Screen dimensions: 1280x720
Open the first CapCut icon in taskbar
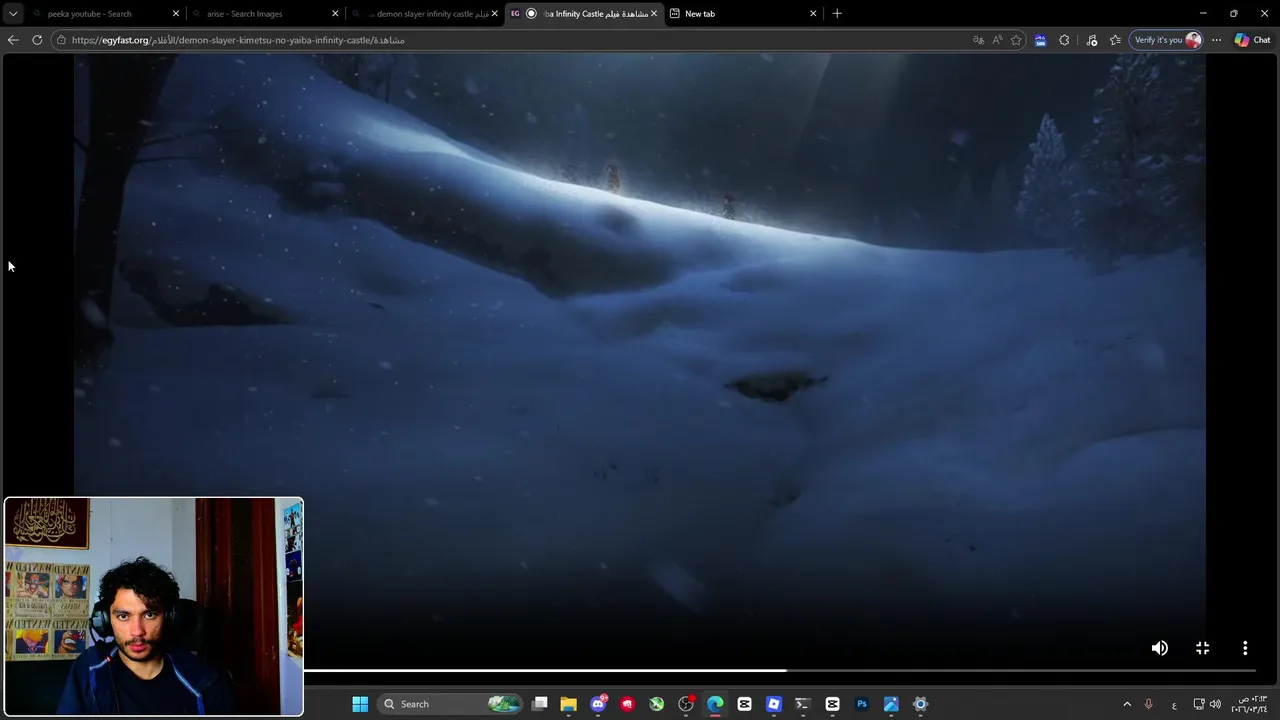(x=744, y=704)
